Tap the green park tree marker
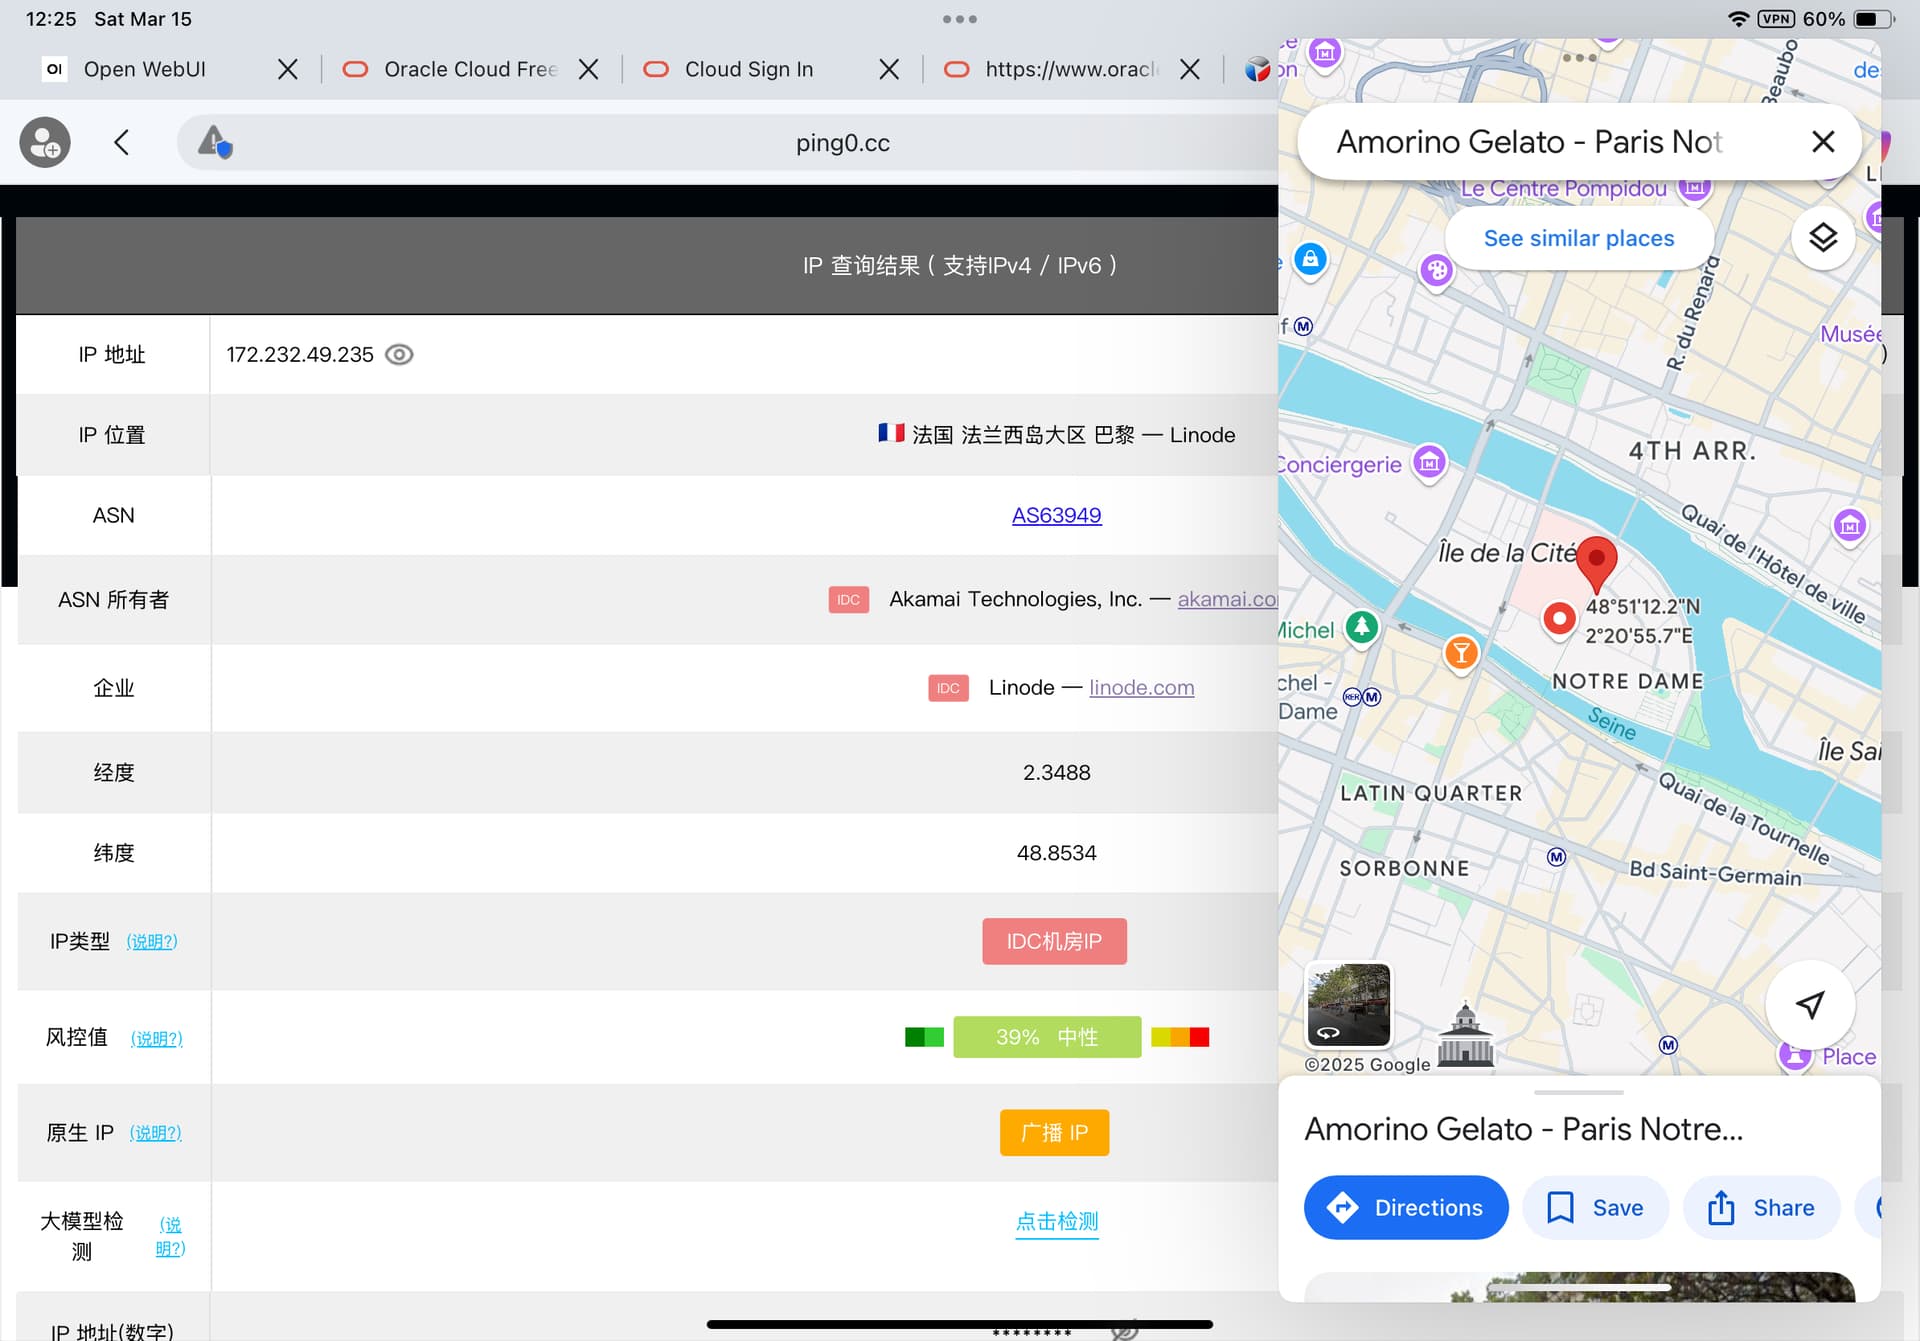Viewport: 1920px width, 1341px height. 1362,628
